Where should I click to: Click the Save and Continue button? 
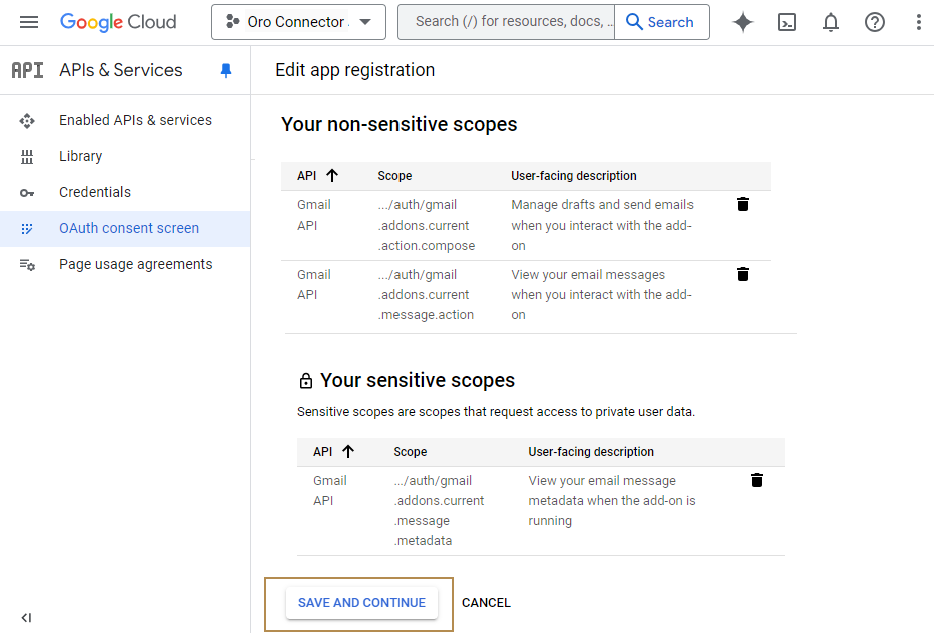click(x=361, y=603)
